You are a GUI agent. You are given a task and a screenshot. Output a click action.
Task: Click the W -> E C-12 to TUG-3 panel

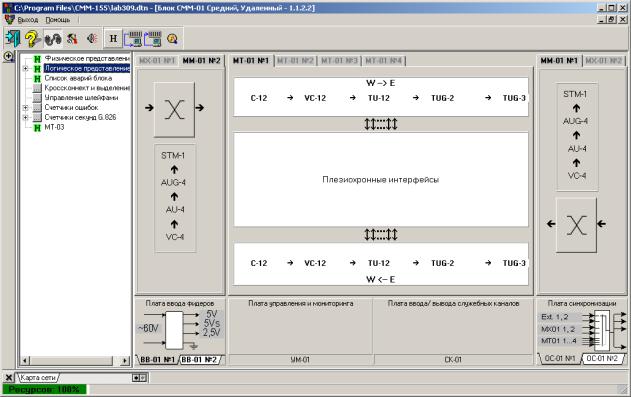coord(381,97)
